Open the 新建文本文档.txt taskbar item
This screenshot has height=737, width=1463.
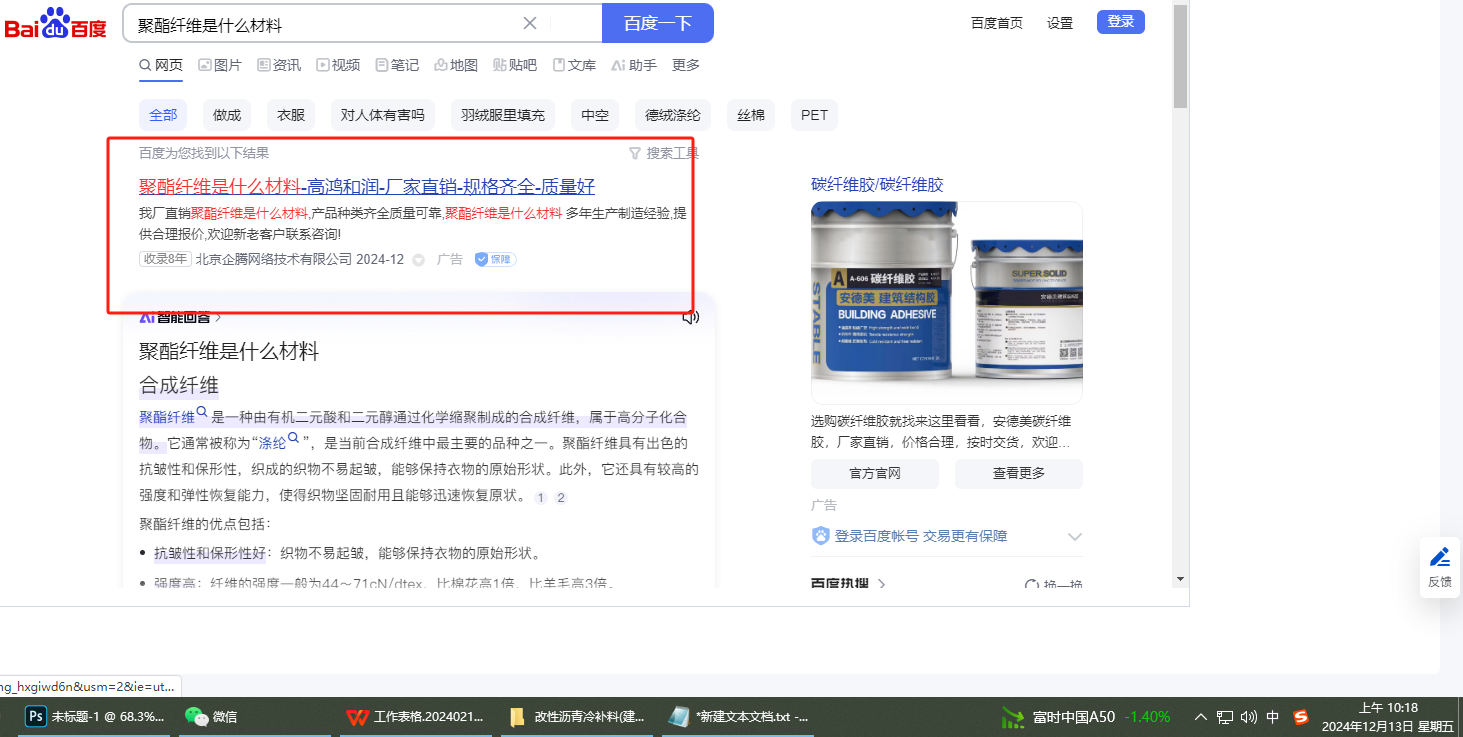tap(739, 717)
